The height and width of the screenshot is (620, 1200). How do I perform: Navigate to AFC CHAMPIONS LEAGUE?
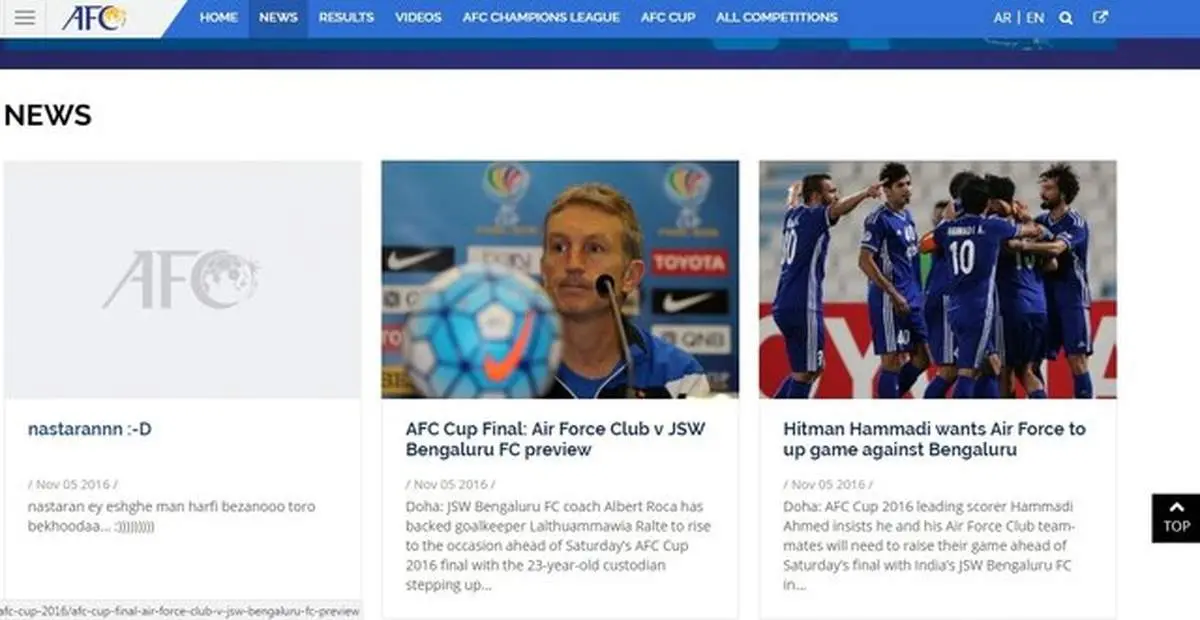click(541, 17)
